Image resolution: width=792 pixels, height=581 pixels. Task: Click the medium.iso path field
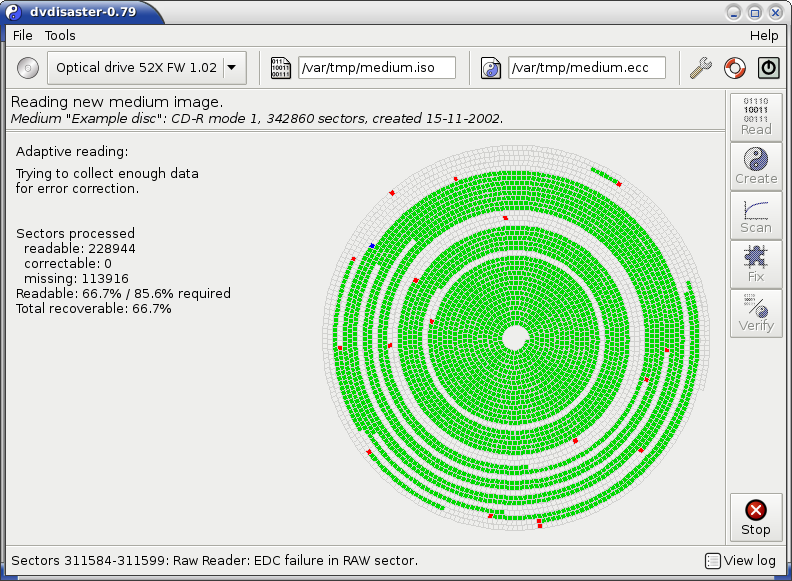[377, 68]
